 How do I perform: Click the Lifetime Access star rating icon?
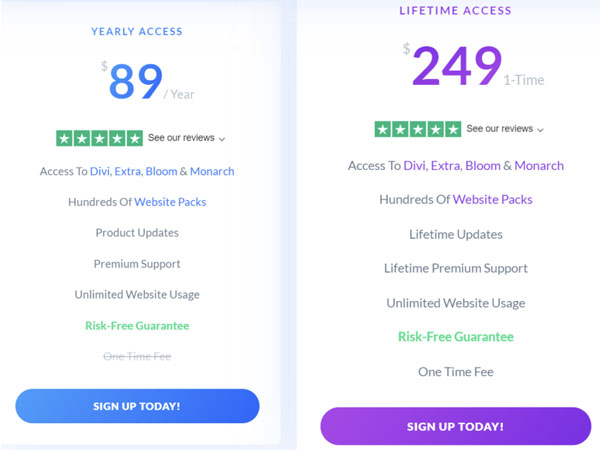(417, 129)
